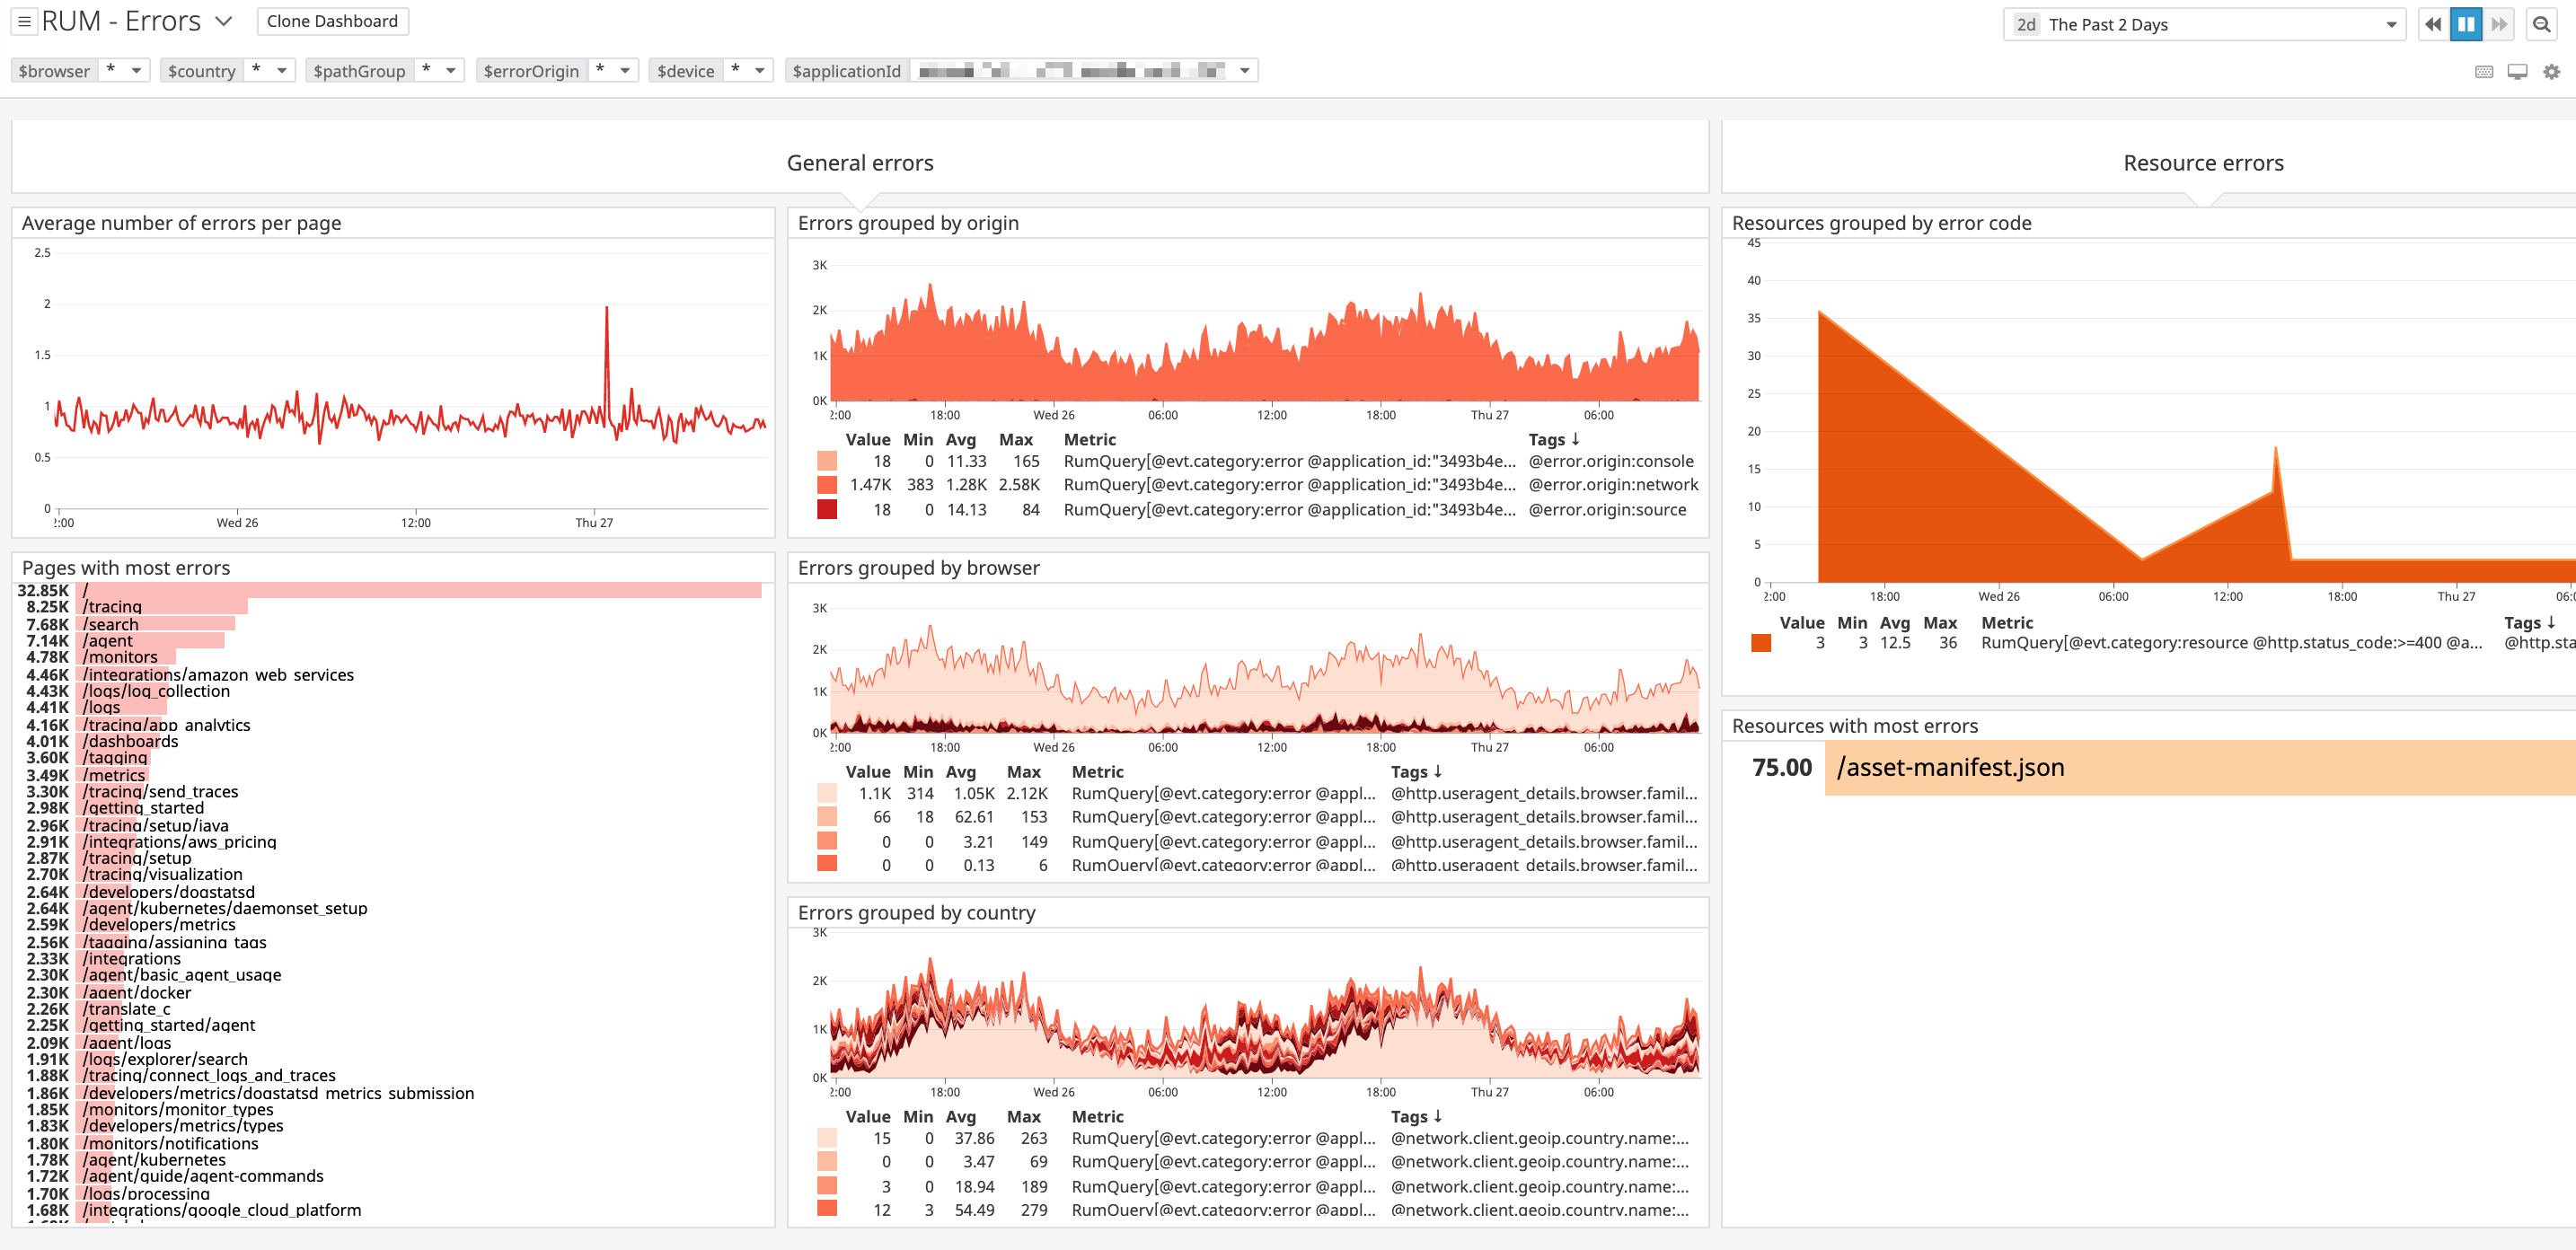Open keyboard shortcuts icon
This screenshot has width=2576, height=1250.
pyautogui.click(x=2484, y=72)
